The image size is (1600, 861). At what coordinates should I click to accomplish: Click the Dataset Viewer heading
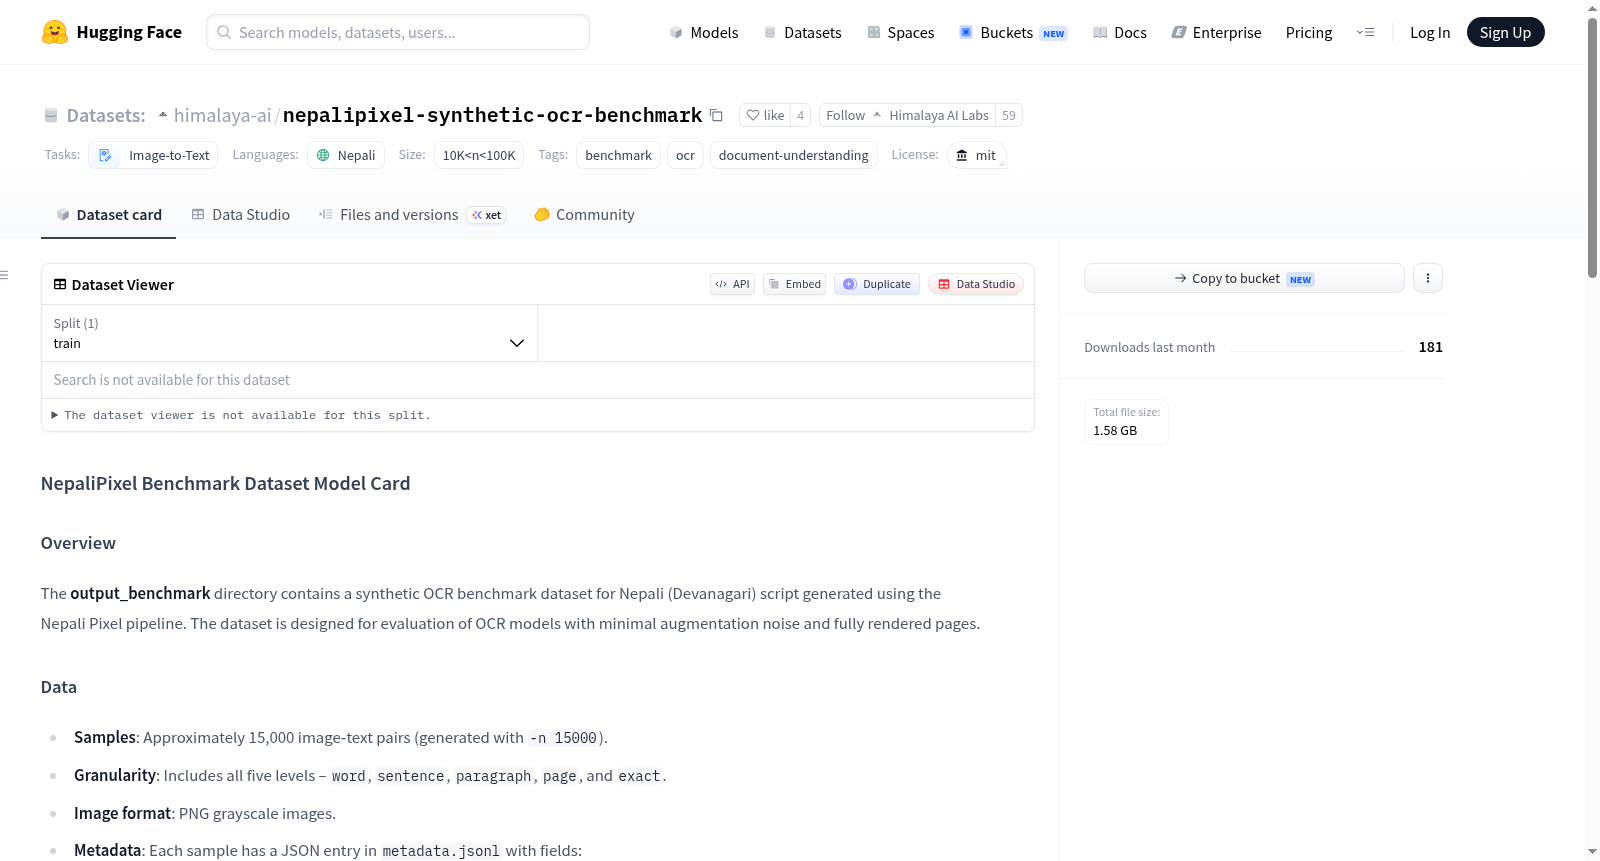click(x=123, y=285)
